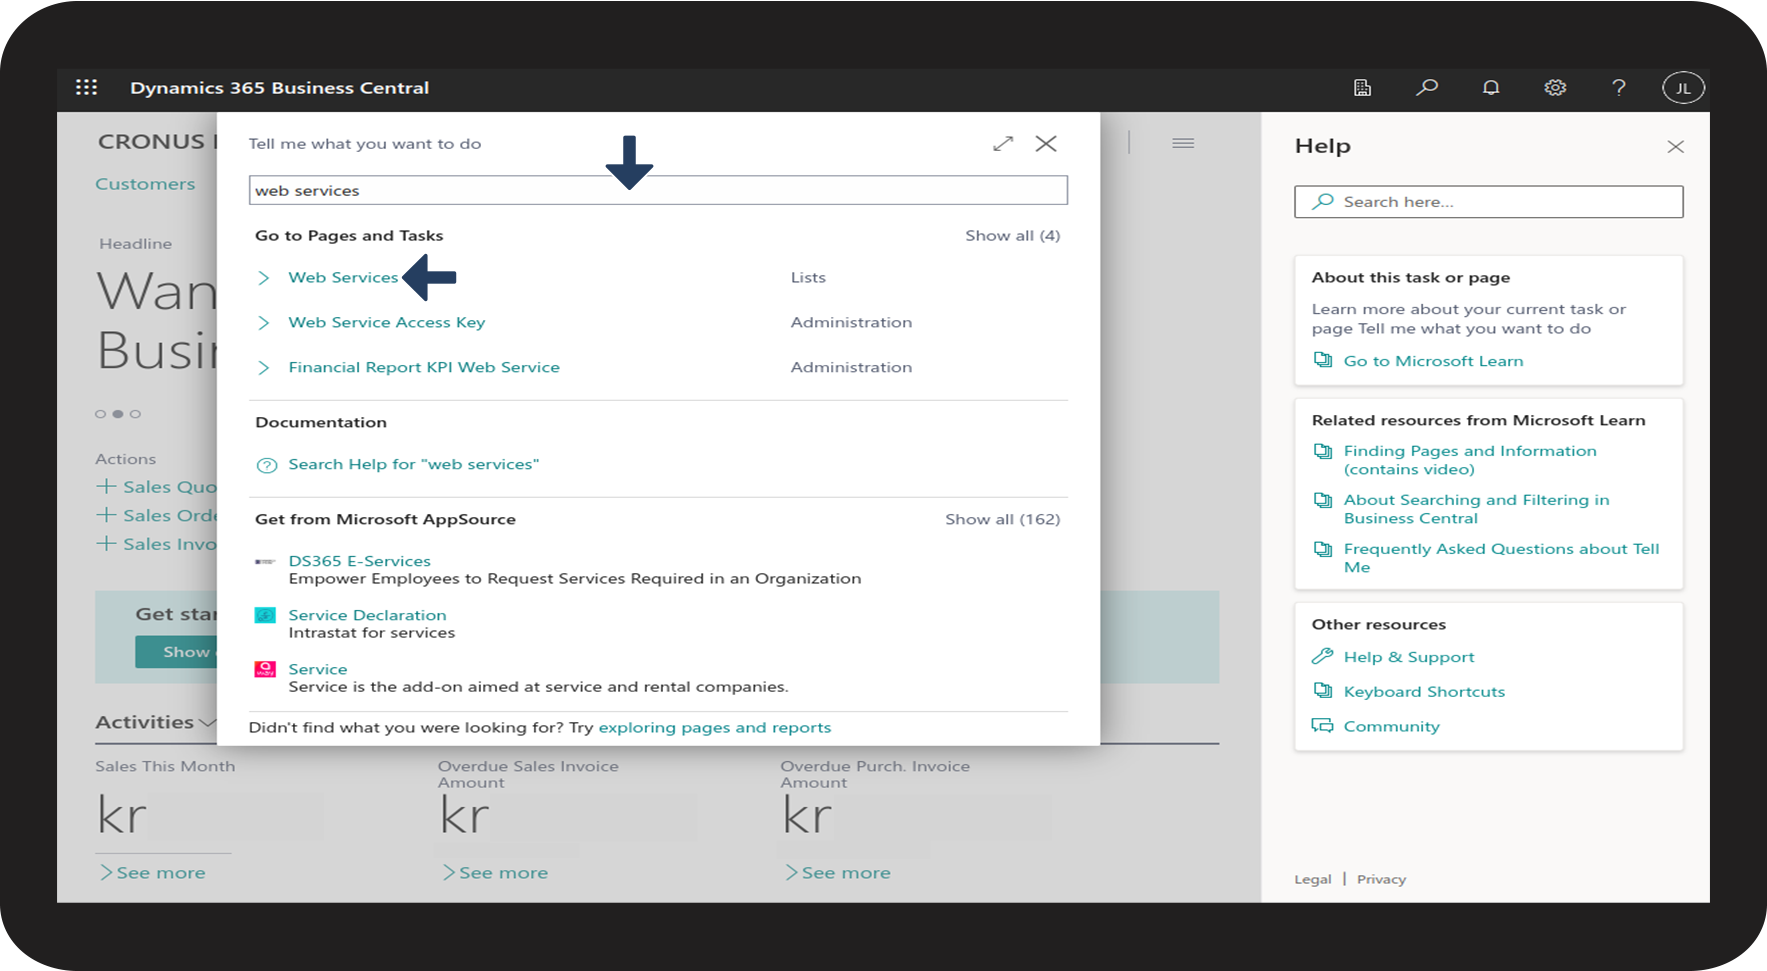Image resolution: width=1767 pixels, height=971 pixels.
Task: Open the settings gear
Action: tap(1555, 88)
